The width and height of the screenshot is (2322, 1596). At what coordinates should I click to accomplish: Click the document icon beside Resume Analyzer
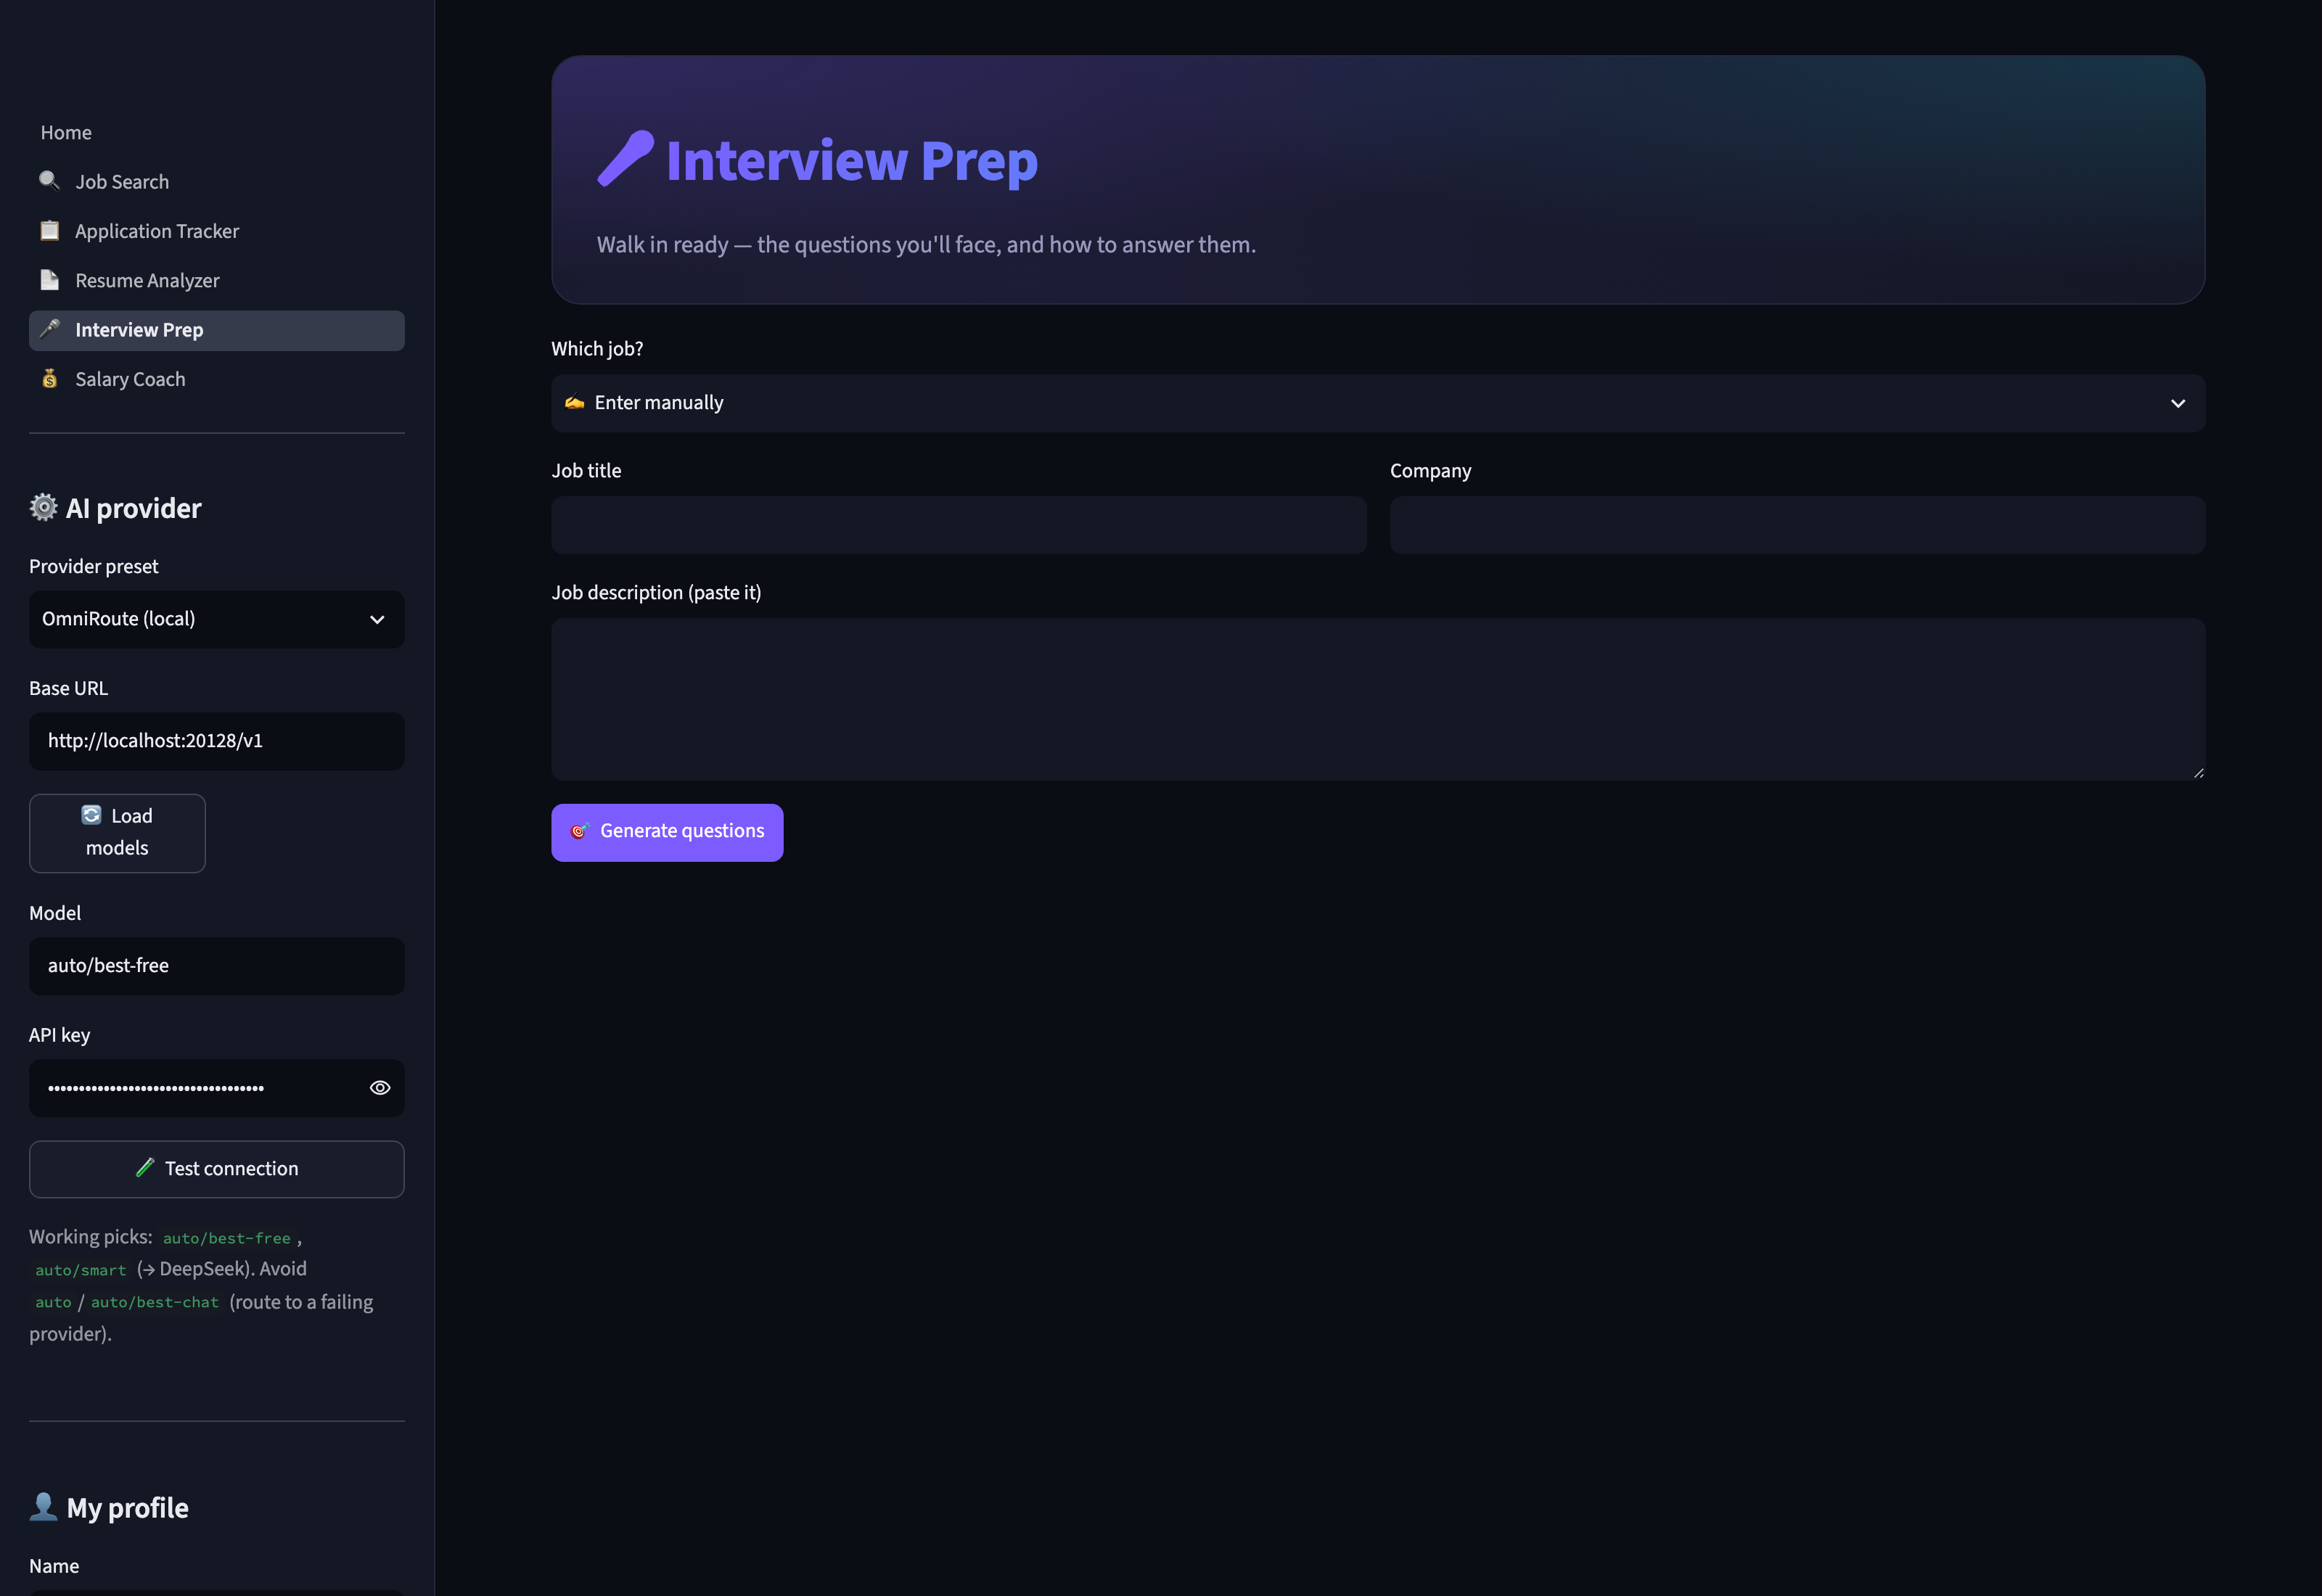(49, 280)
